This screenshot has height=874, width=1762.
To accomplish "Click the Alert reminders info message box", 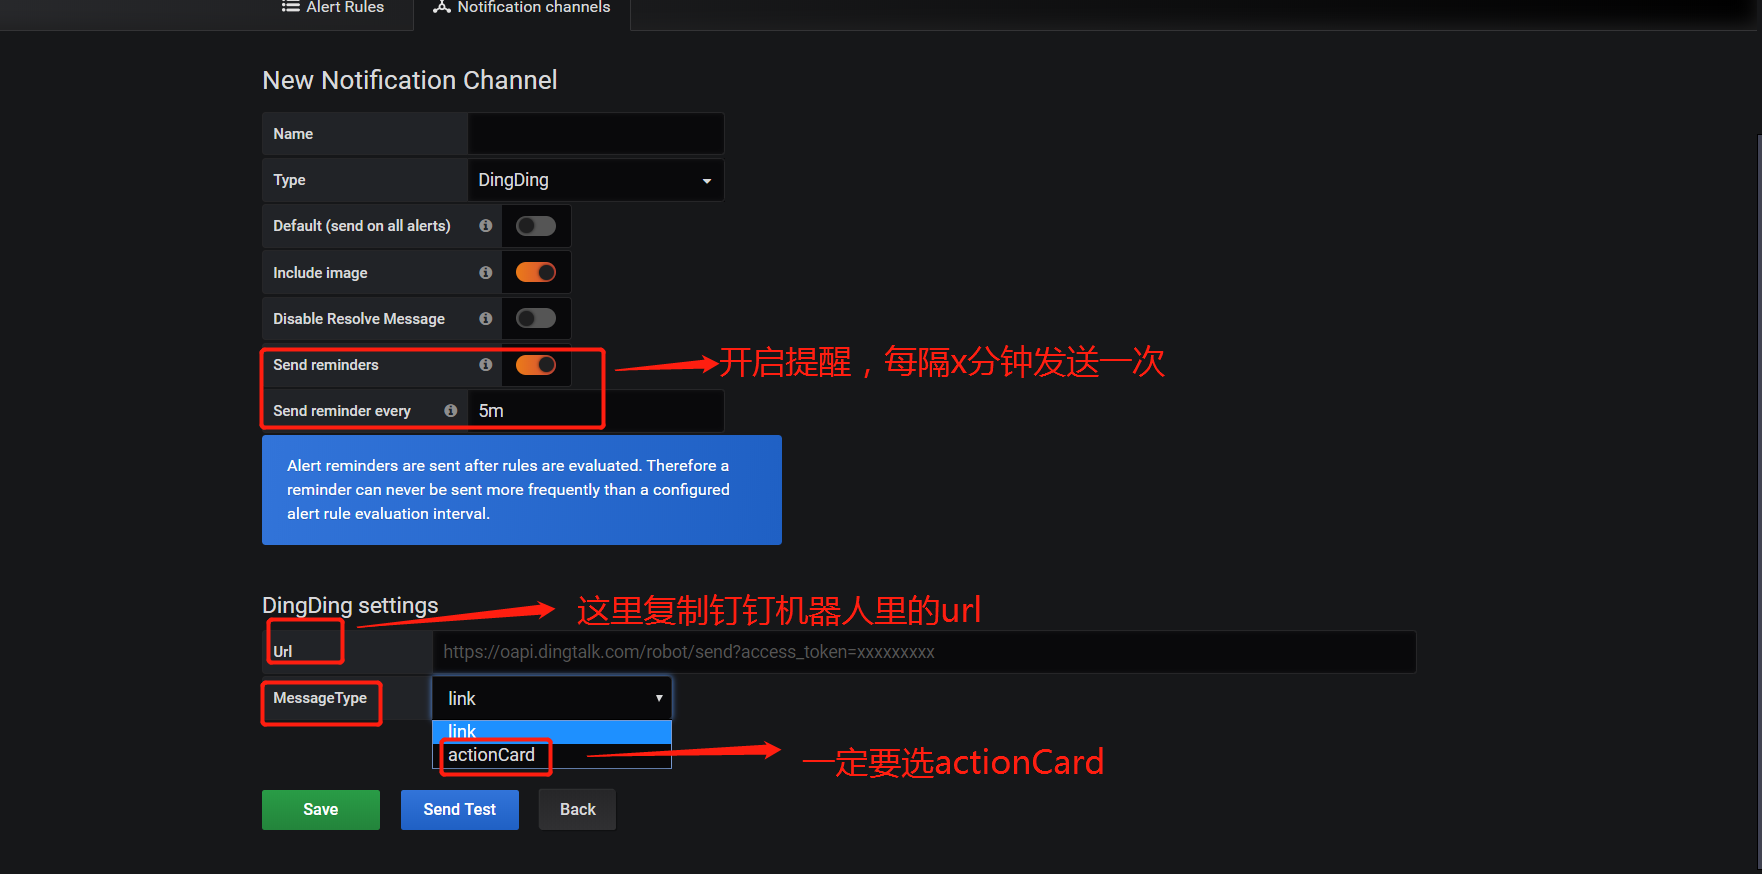I will [x=522, y=490].
